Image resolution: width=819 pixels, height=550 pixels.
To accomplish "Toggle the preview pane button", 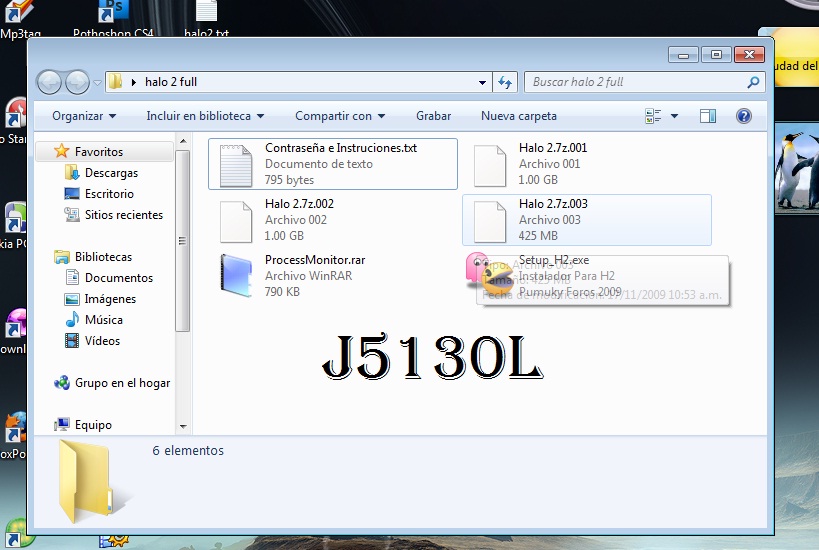I will [x=708, y=116].
